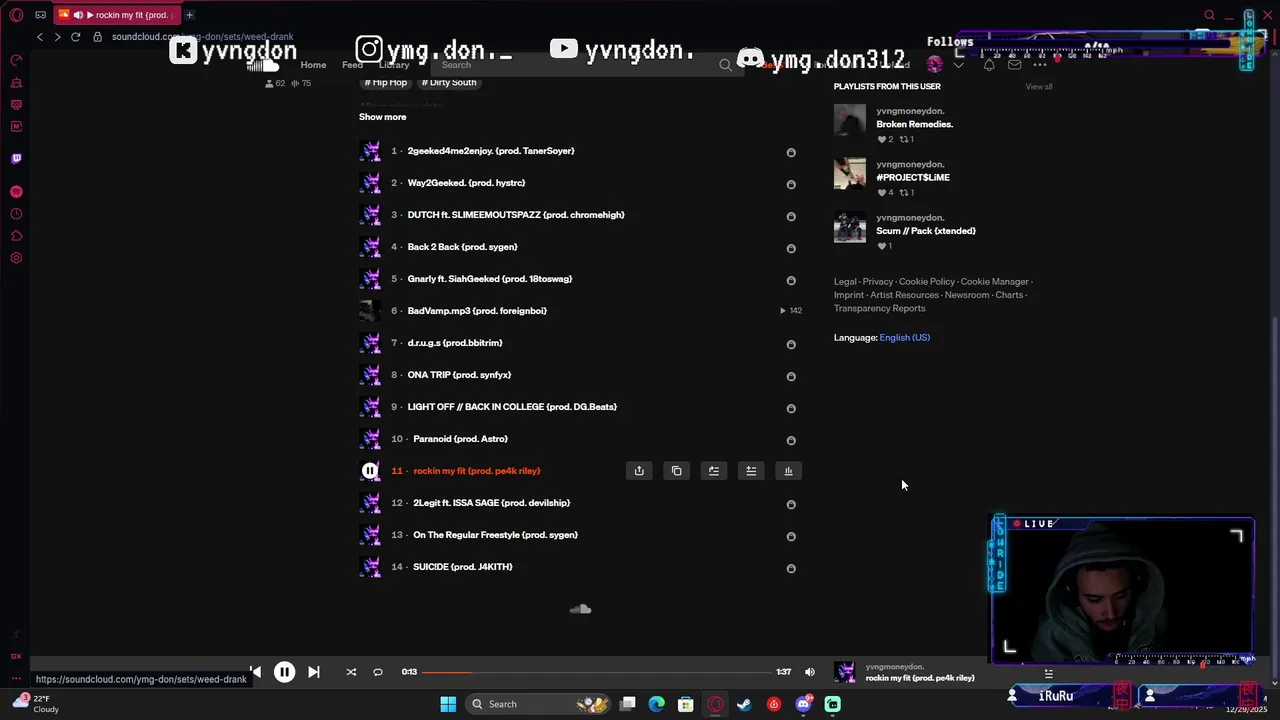Go to SoundCloud Library tab
Viewport: 1280px width, 720px height.
click(x=394, y=65)
